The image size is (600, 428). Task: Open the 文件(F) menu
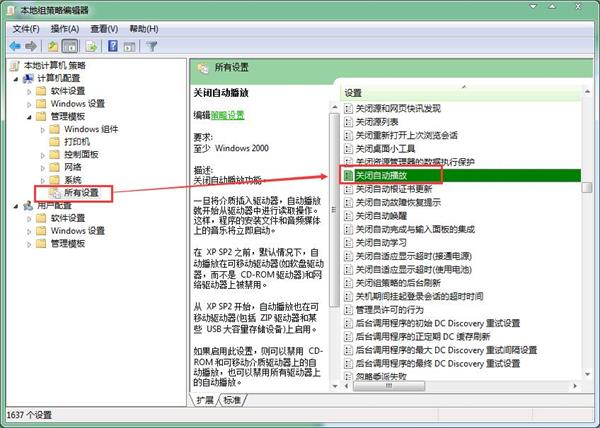[x=26, y=29]
